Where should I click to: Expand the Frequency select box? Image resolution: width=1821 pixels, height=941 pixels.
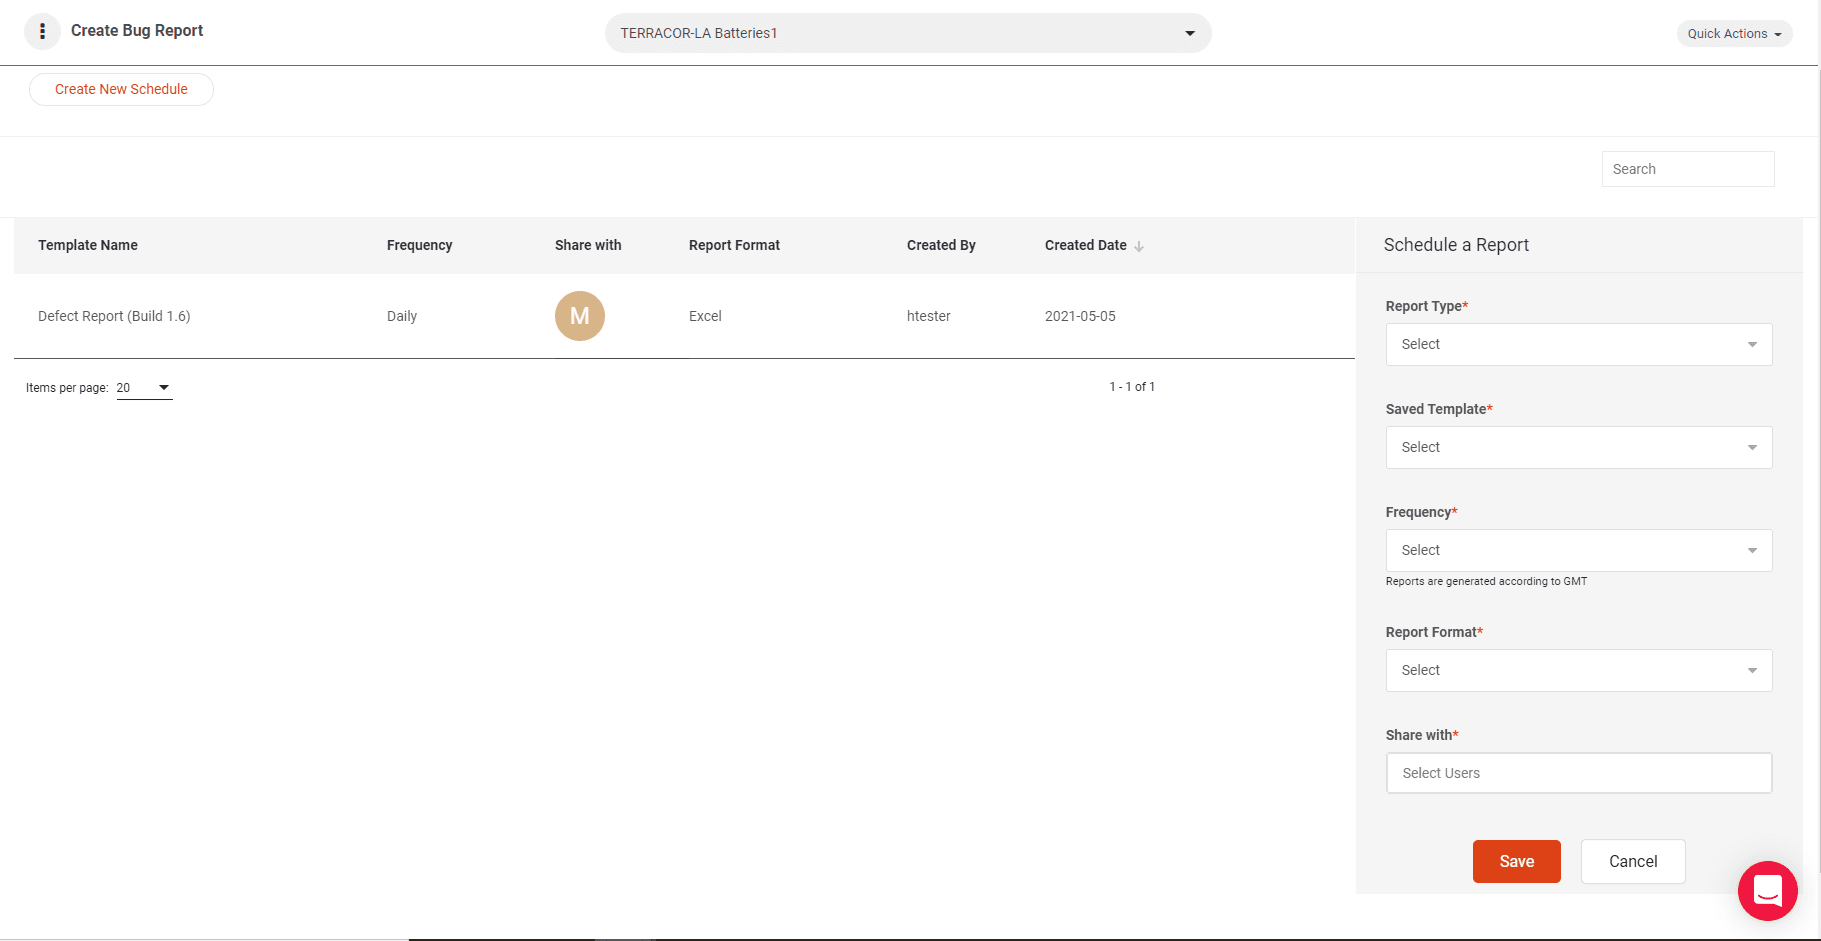tap(1579, 550)
